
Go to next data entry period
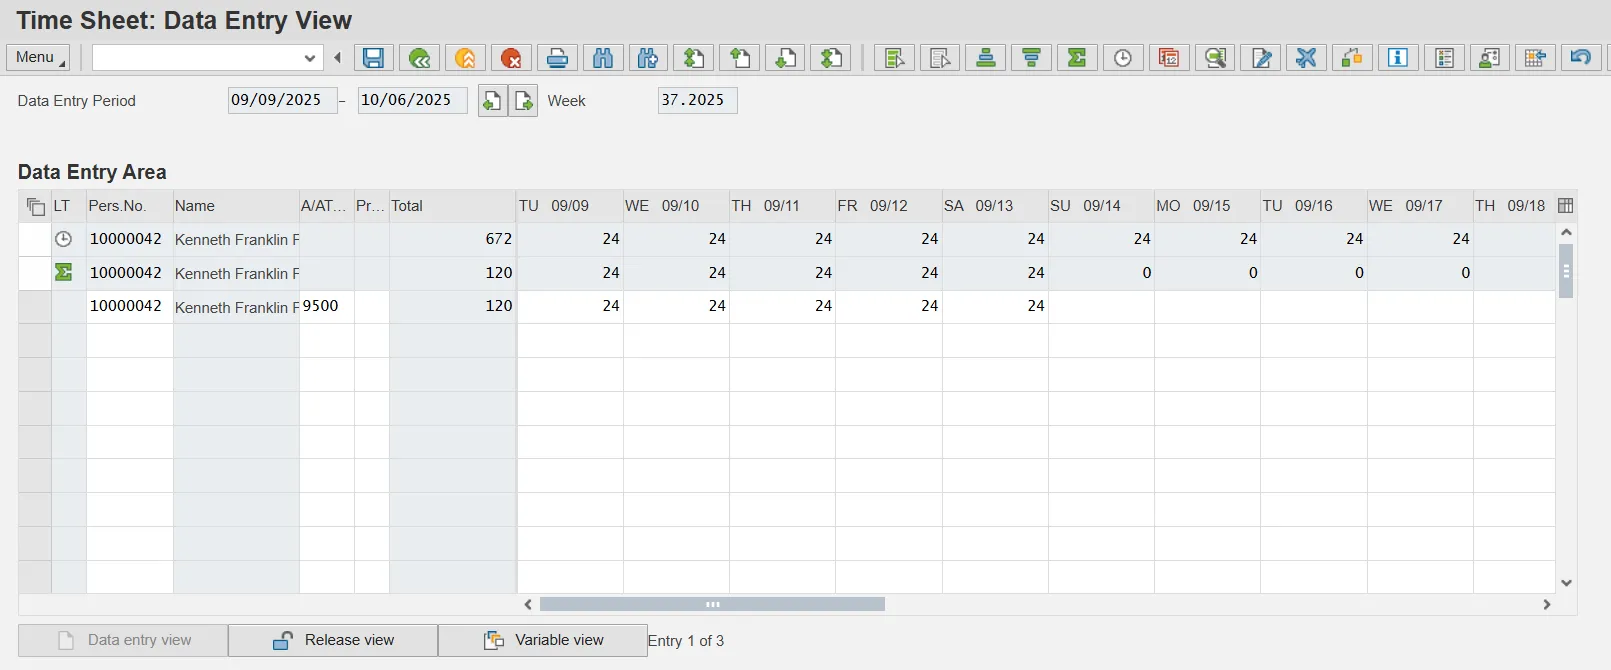pyautogui.click(x=524, y=101)
